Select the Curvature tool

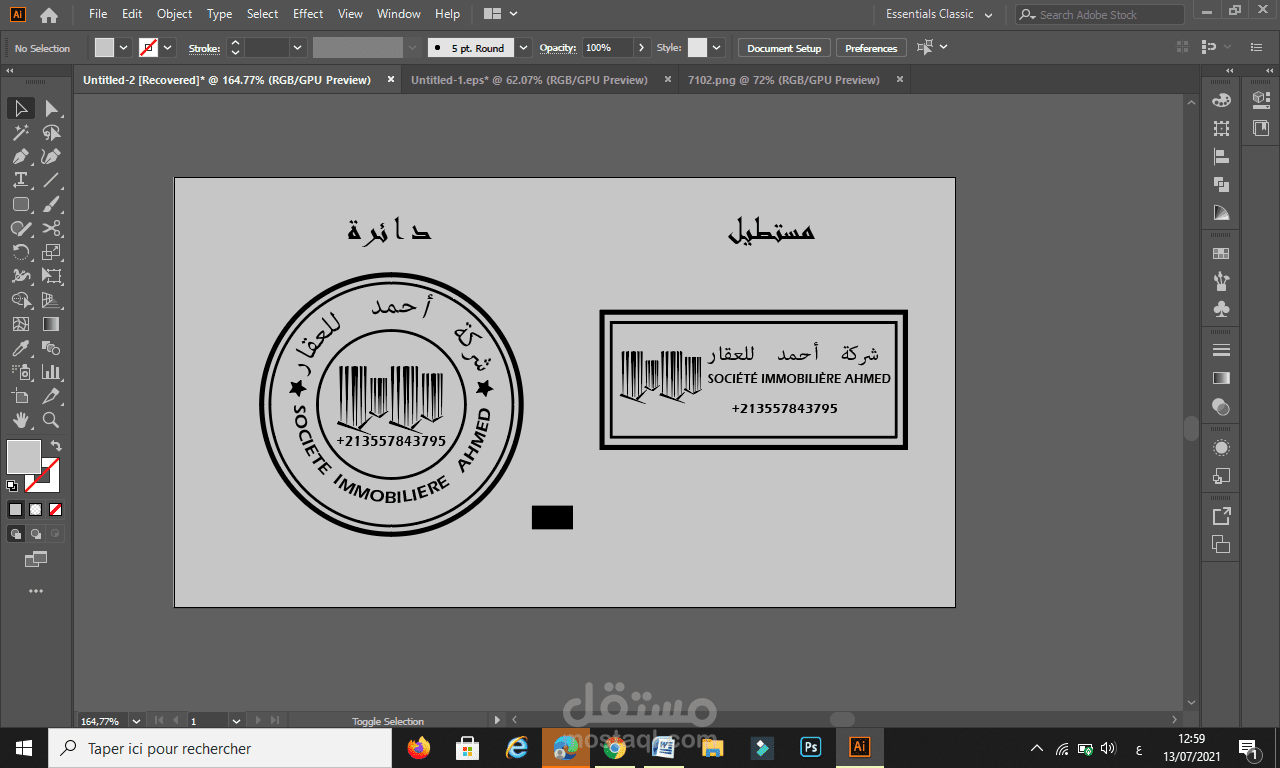click(52, 156)
